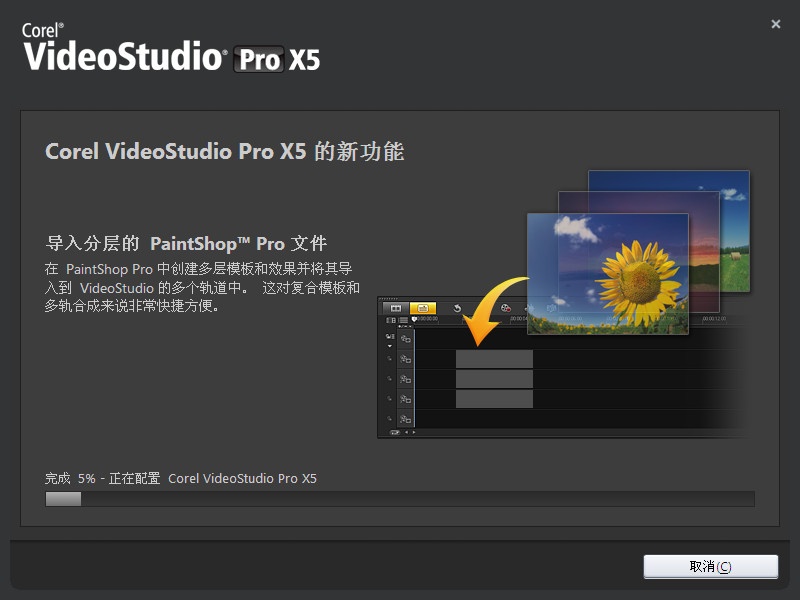
Task: Close the installer window
Action: tap(776, 24)
